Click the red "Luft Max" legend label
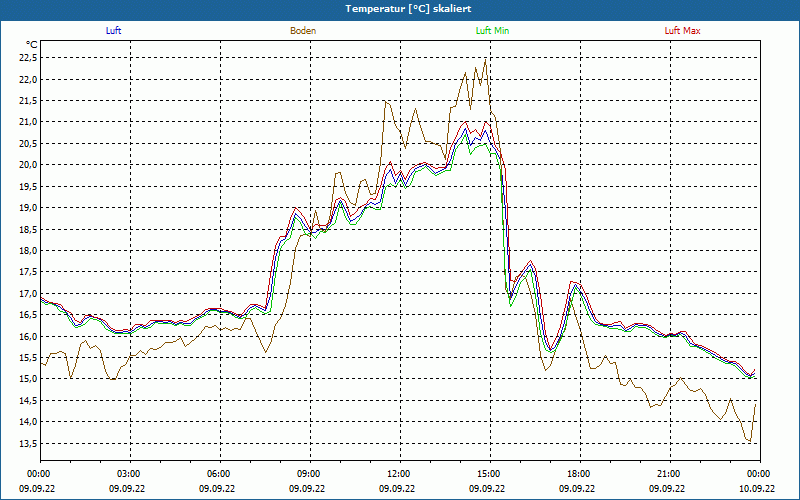The height and width of the screenshot is (500, 800). pos(682,31)
